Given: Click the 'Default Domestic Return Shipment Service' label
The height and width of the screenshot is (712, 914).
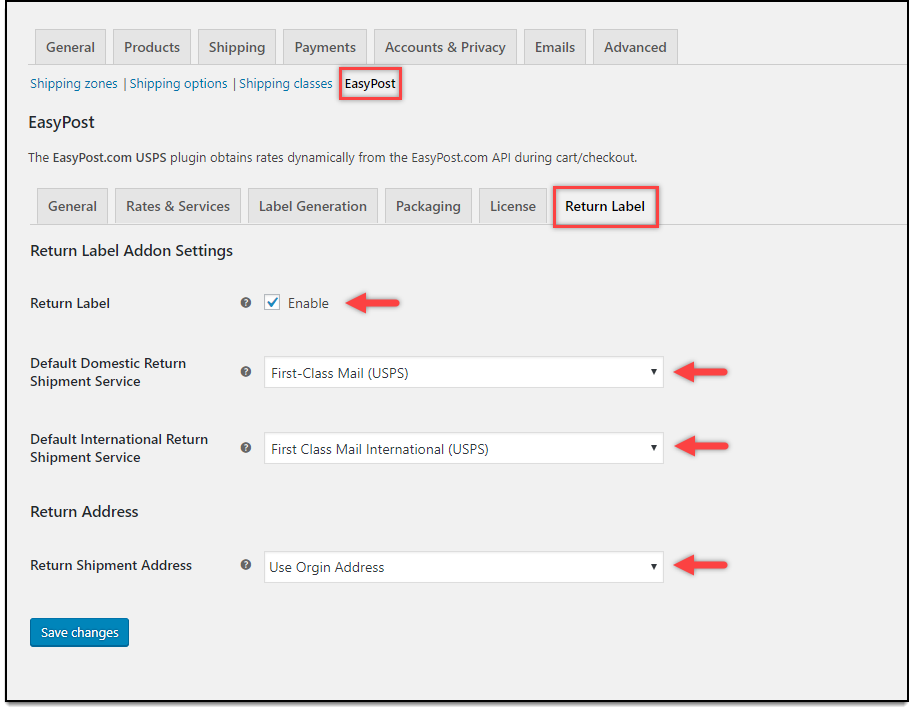Looking at the screenshot, I should point(108,372).
